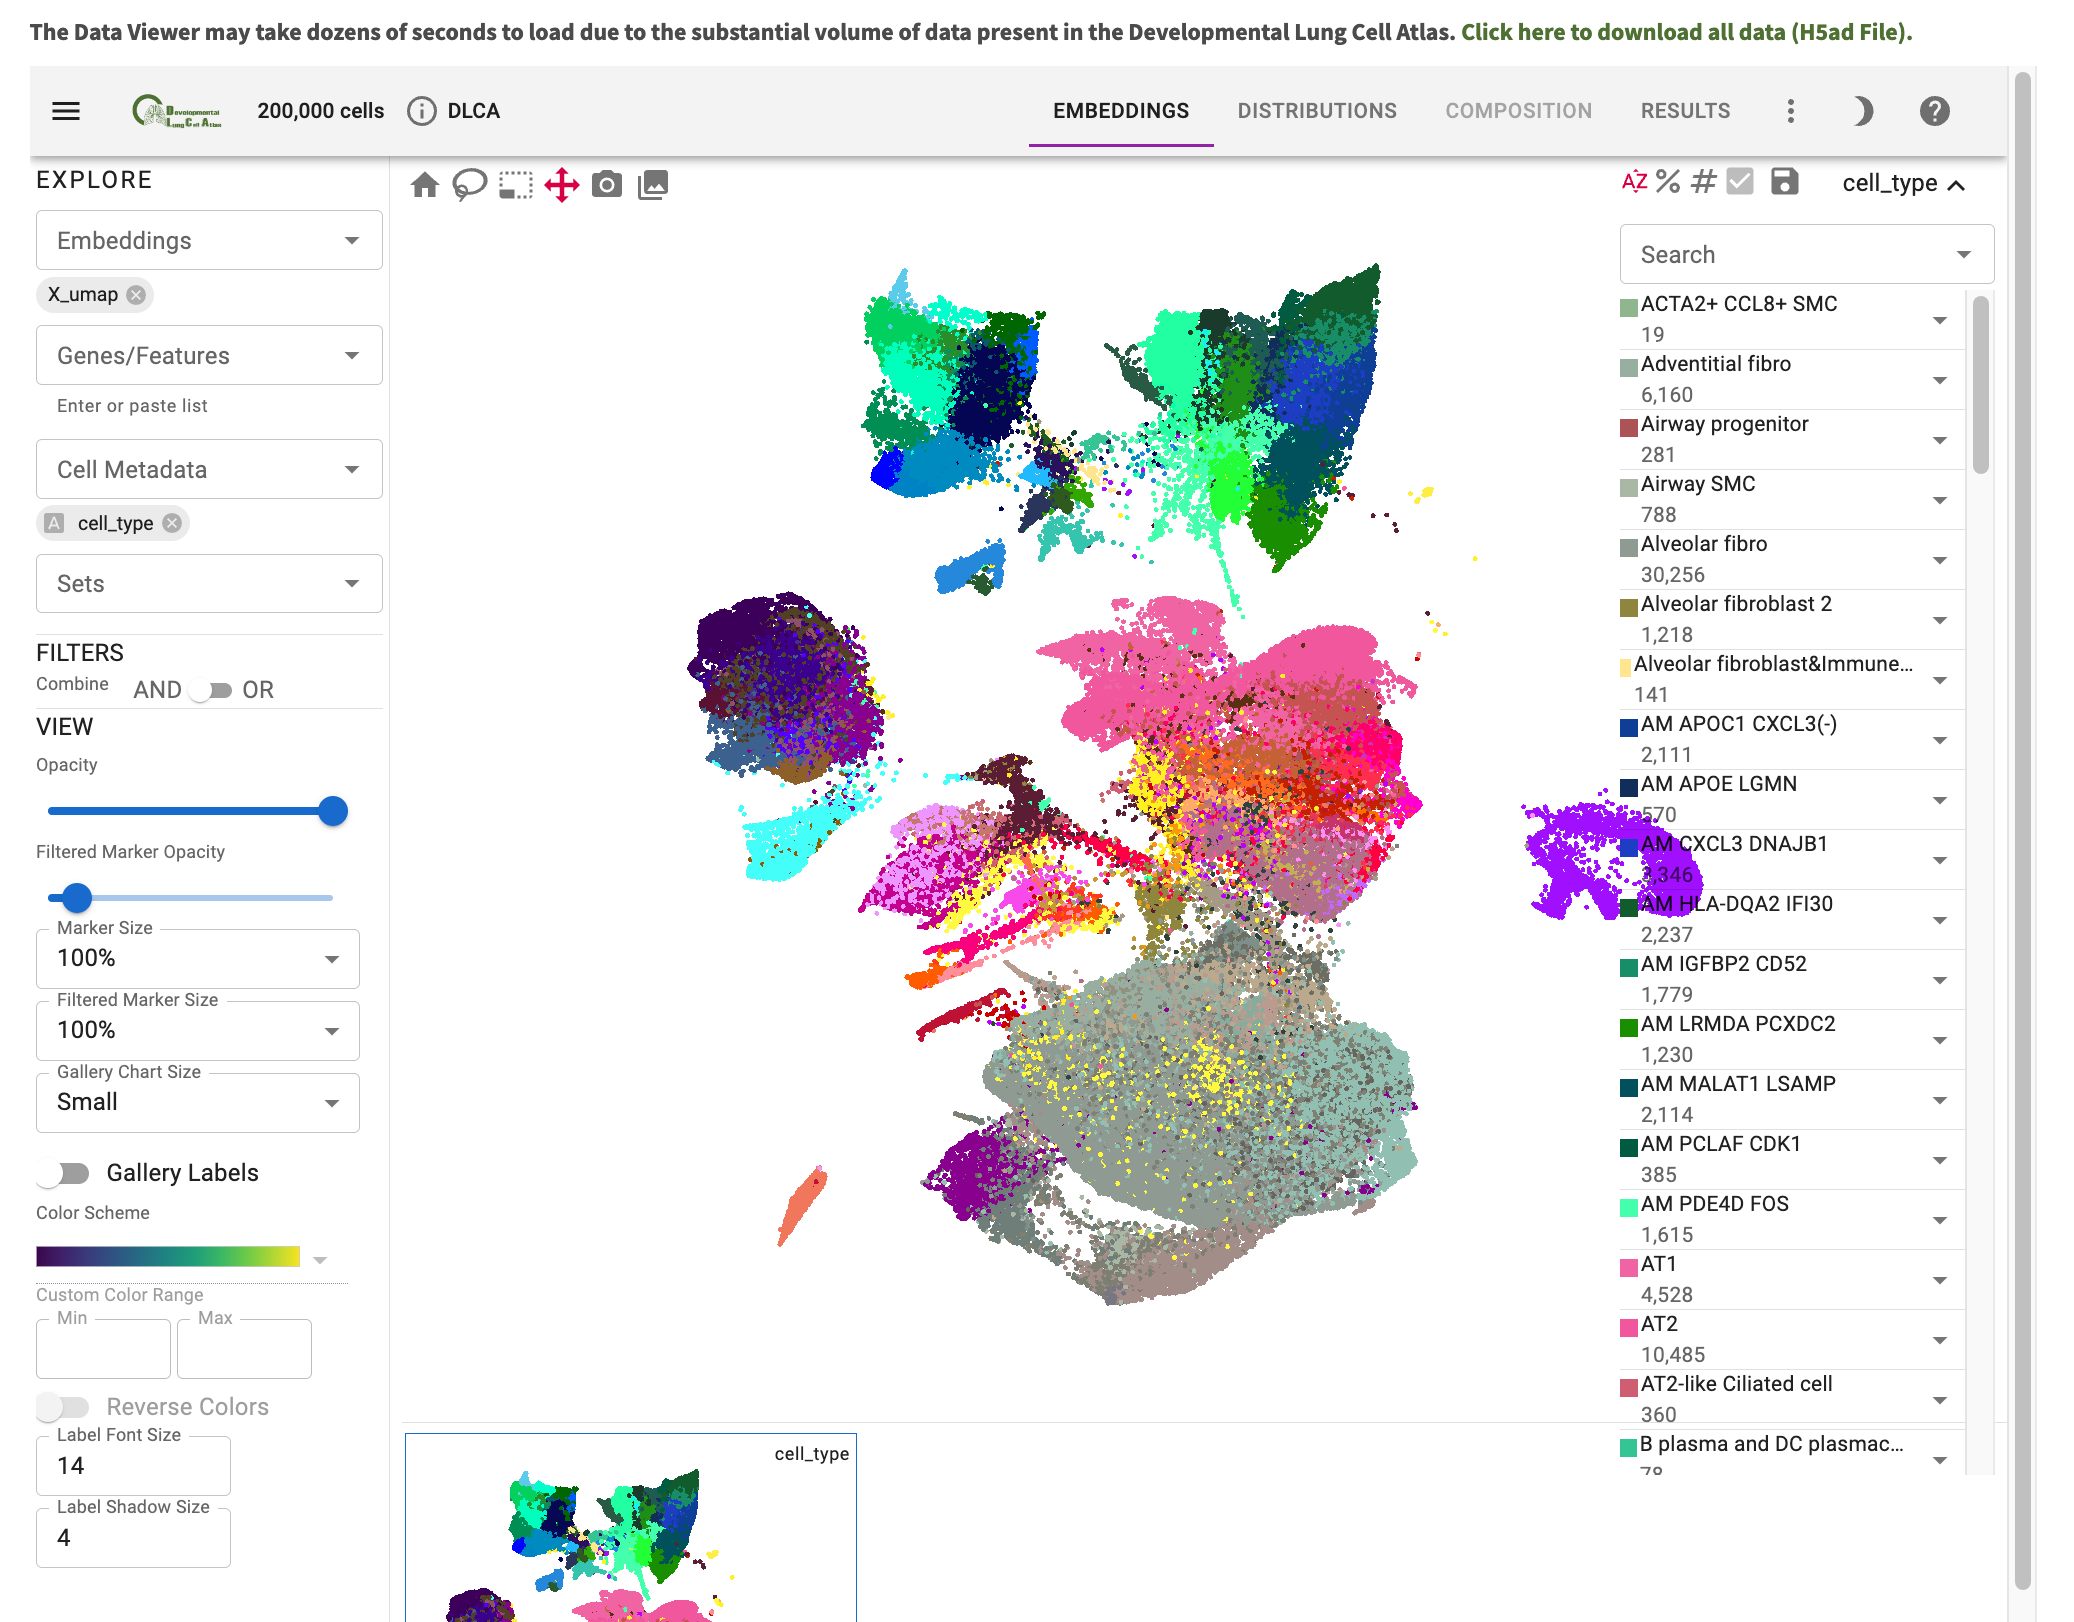Screen dimensions: 2074x1622
Task: Sort legend alphabetically with AZ icon
Action: tap(1634, 182)
